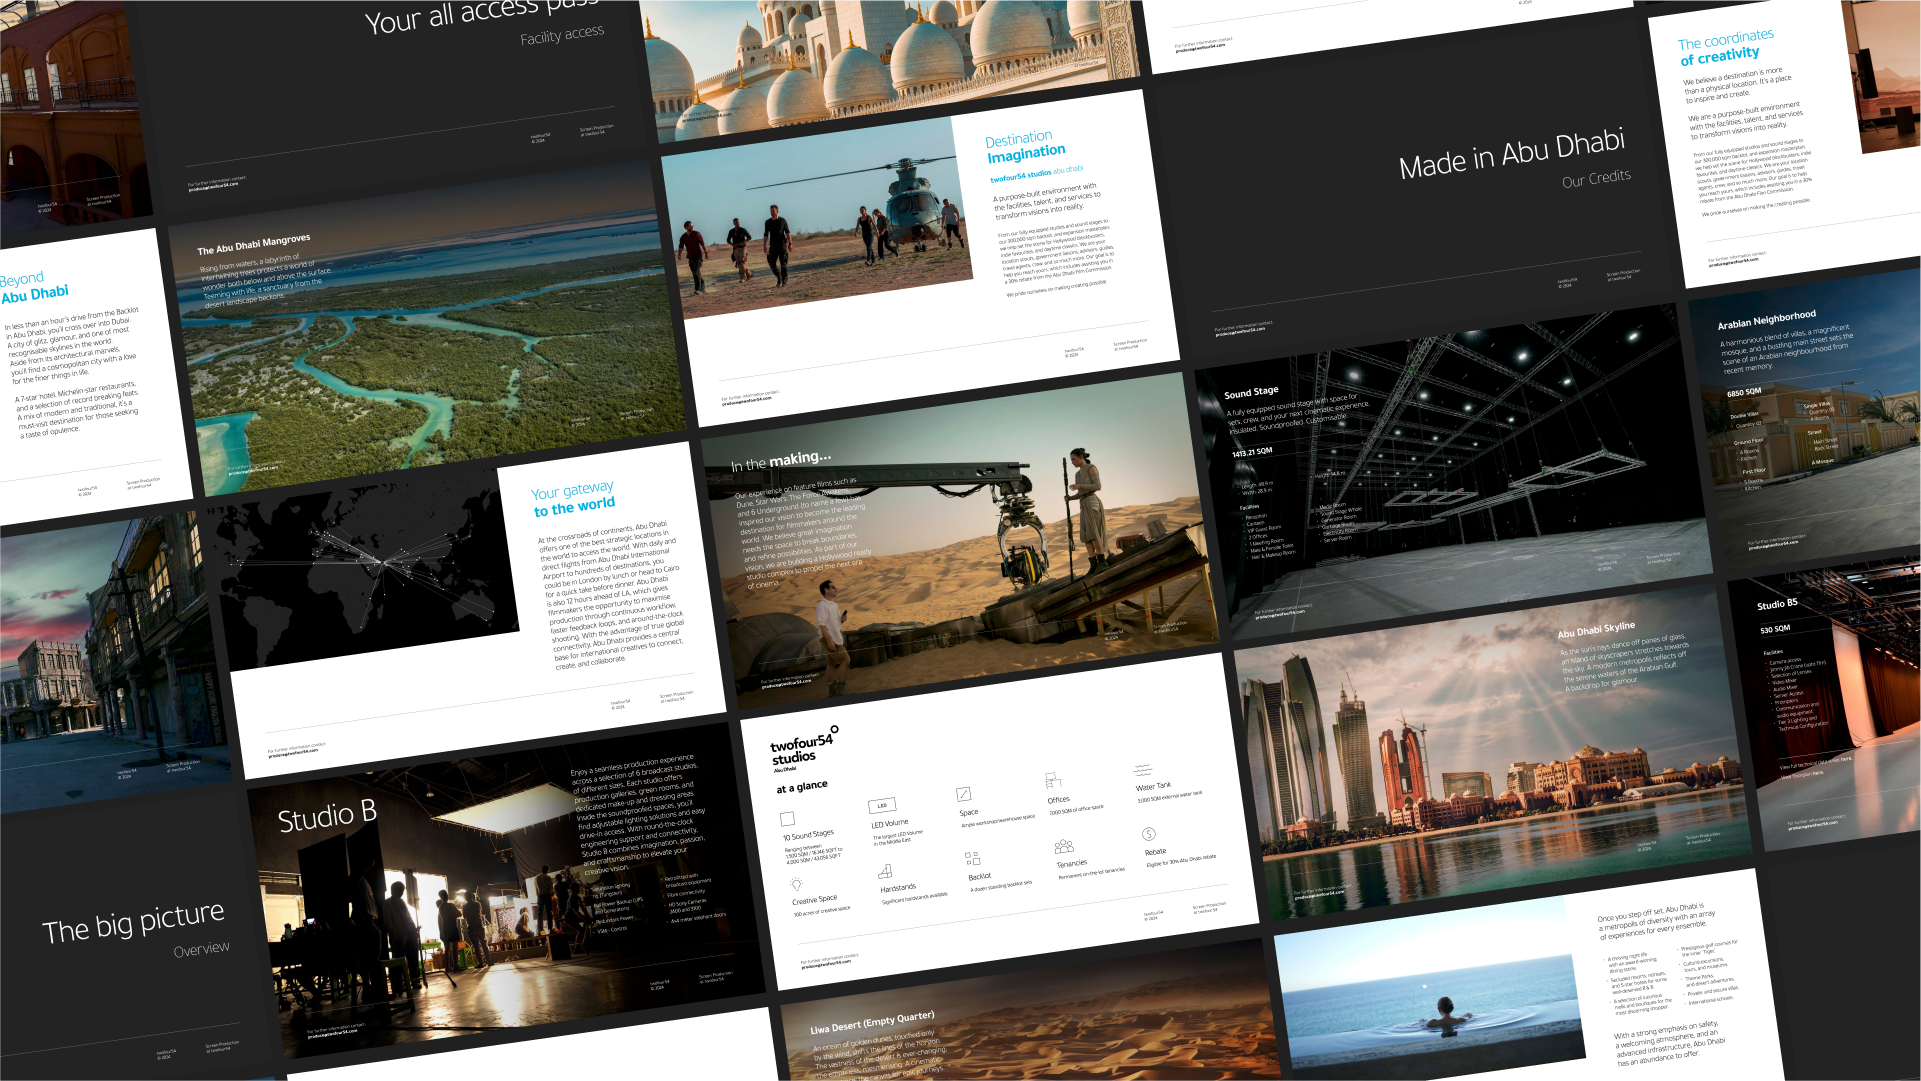1921x1081 pixels.
Task: Click the Creative Space lightbulb icon
Action: click(796, 885)
